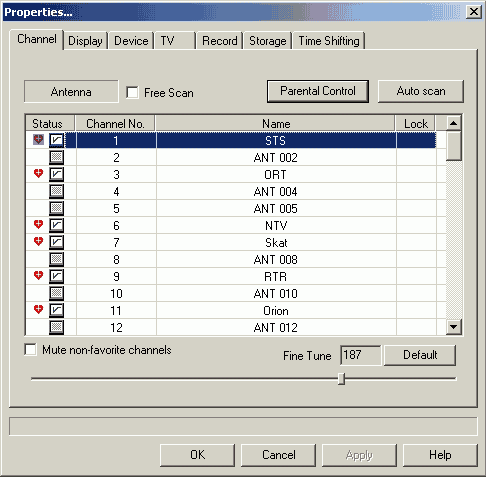Enable the Free Scan checkbox
Screen dimensions: 486x477
tap(132, 92)
